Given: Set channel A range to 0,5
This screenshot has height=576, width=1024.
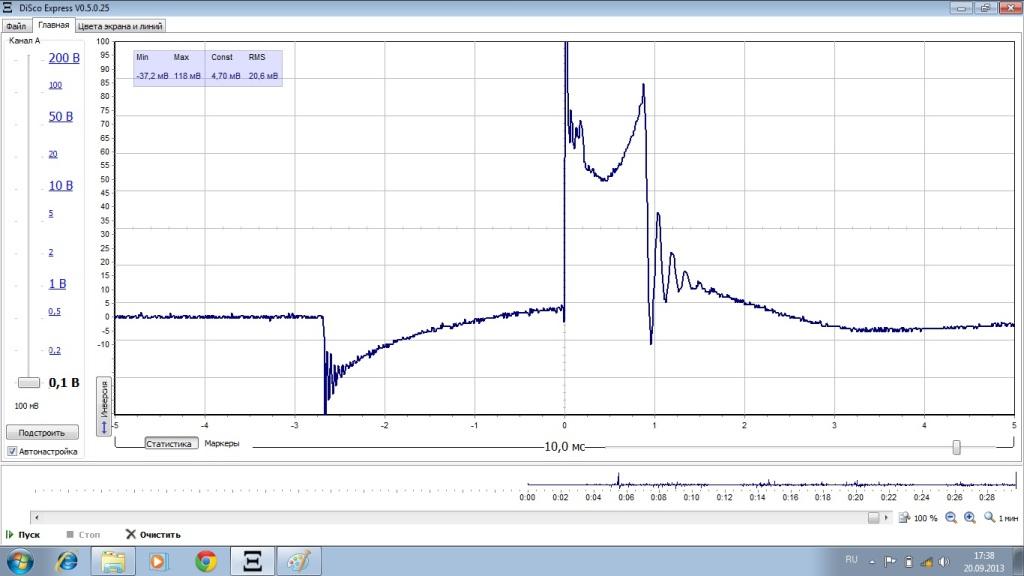Looking at the screenshot, I should pyautogui.click(x=54, y=312).
